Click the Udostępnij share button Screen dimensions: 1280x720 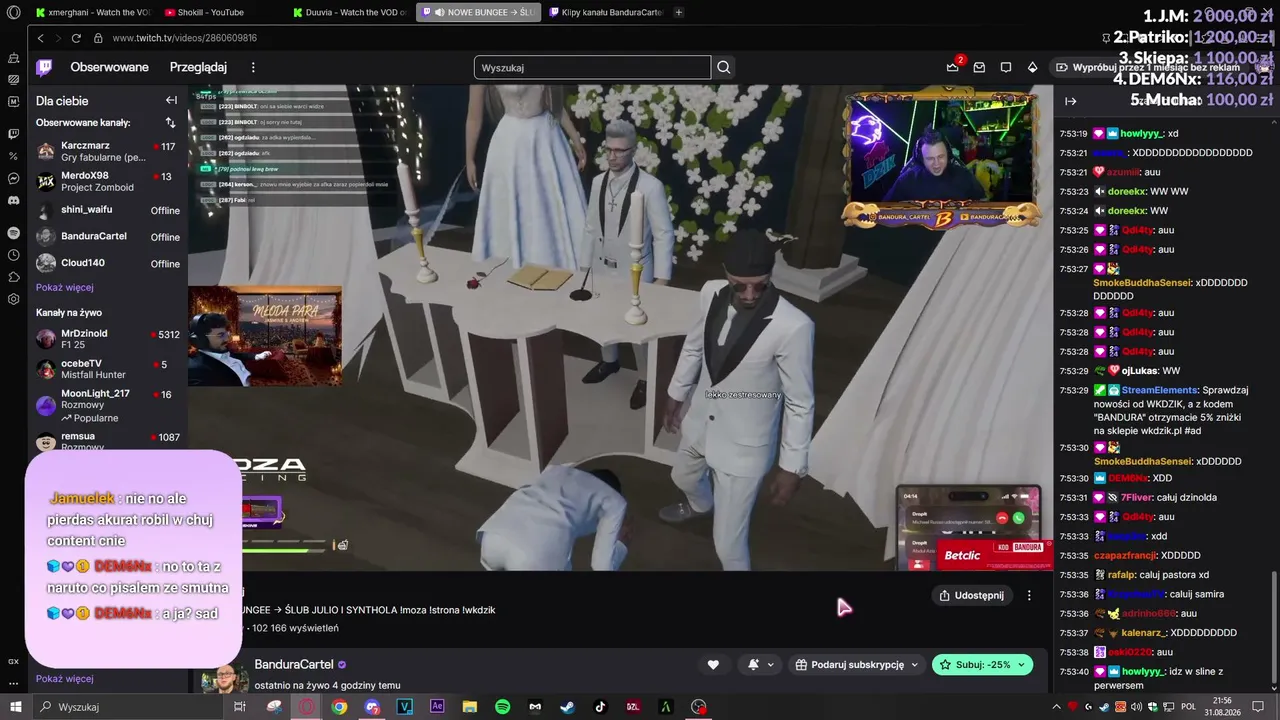[x=971, y=595]
